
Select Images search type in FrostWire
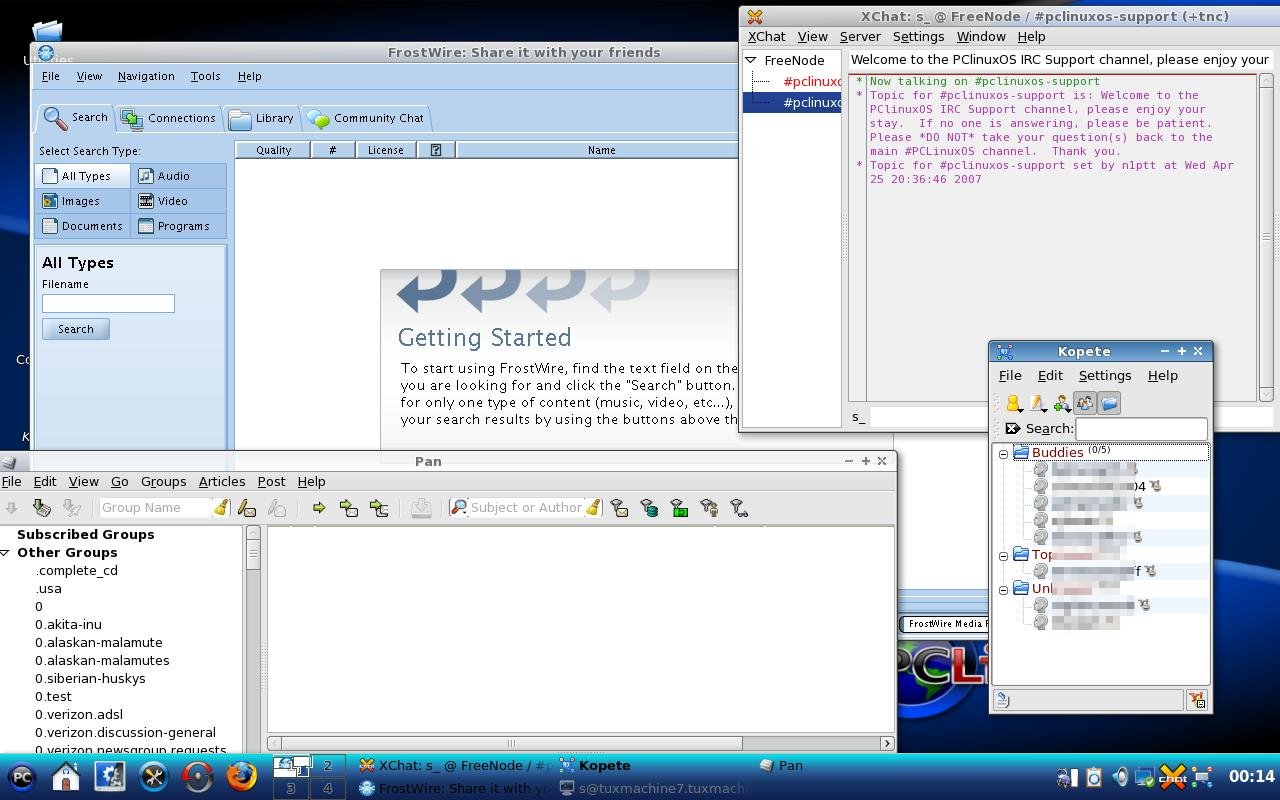[83, 201]
